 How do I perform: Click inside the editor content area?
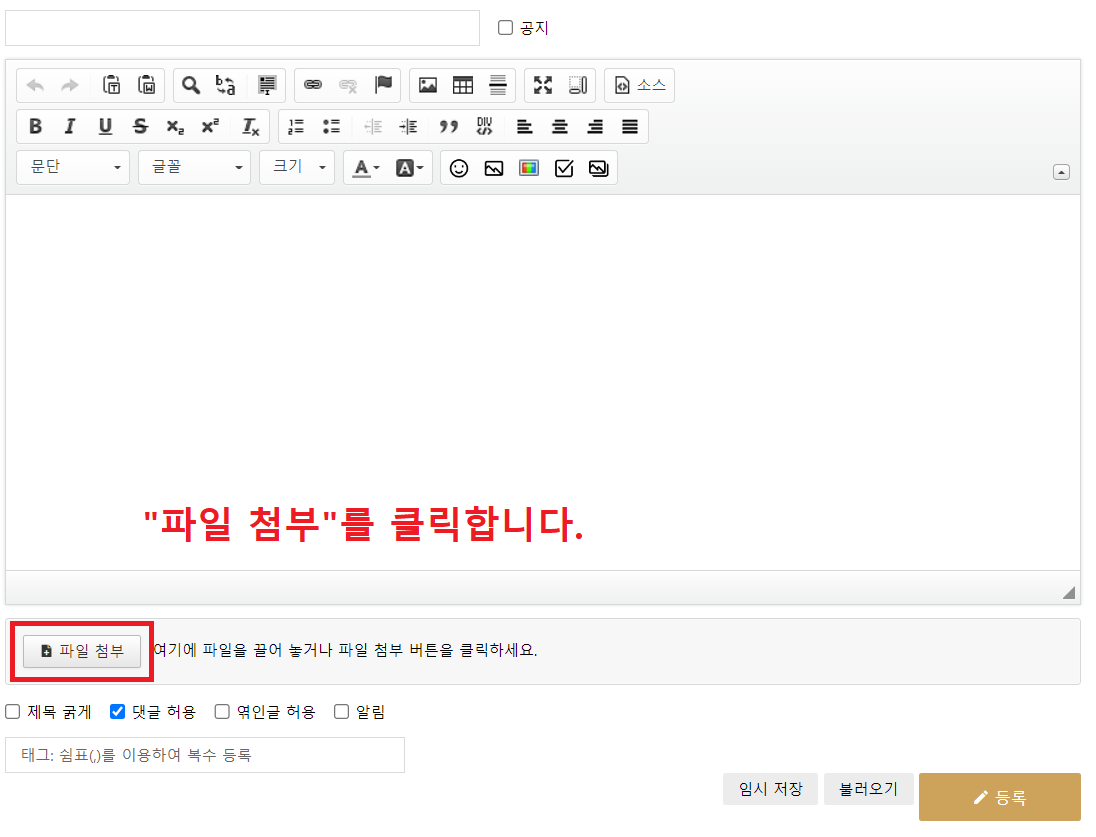pos(543,382)
